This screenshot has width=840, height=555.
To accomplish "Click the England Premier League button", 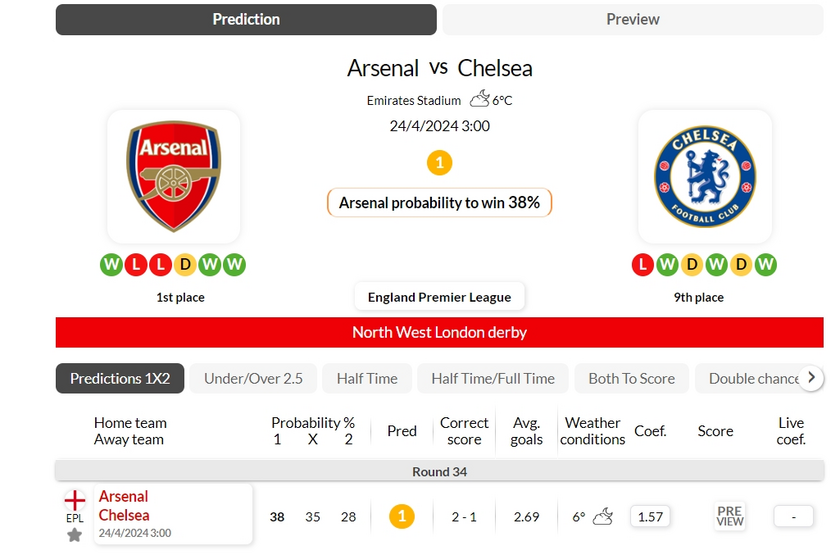I will [439, 297].
